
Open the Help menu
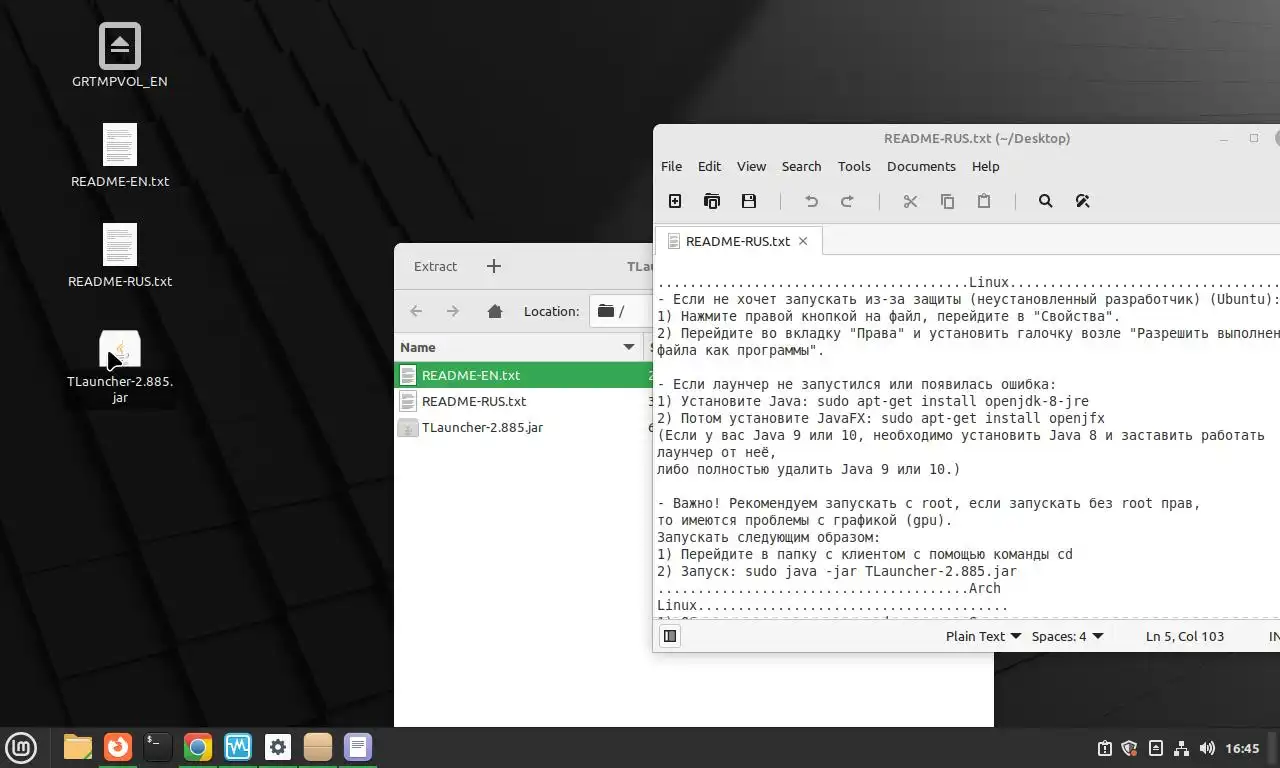(985, 166)
